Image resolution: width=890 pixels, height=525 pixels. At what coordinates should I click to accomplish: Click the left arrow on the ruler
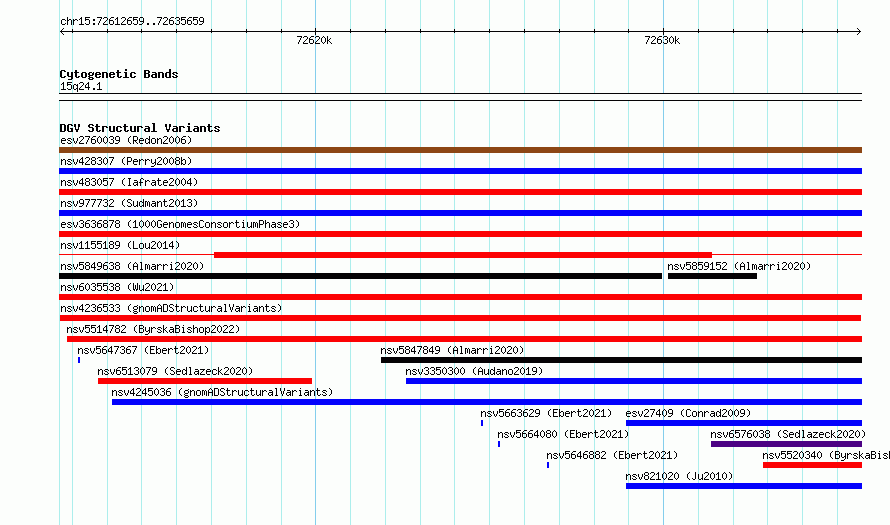coord(62,31)
